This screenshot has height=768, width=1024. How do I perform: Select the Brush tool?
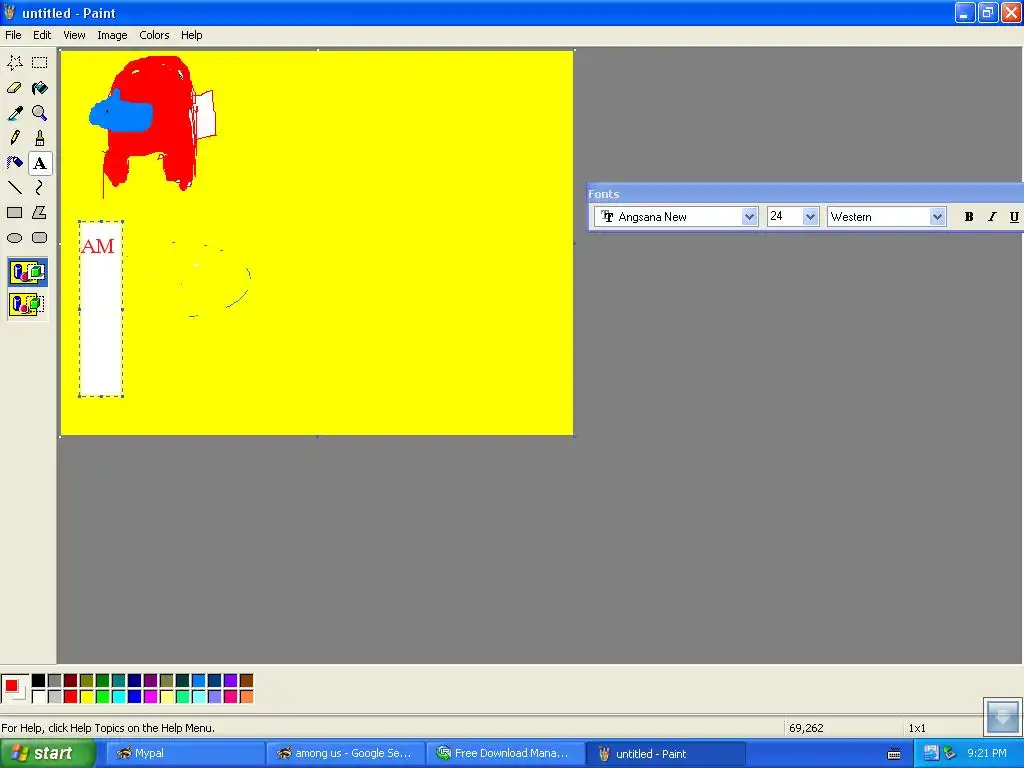tap(40, 138)
